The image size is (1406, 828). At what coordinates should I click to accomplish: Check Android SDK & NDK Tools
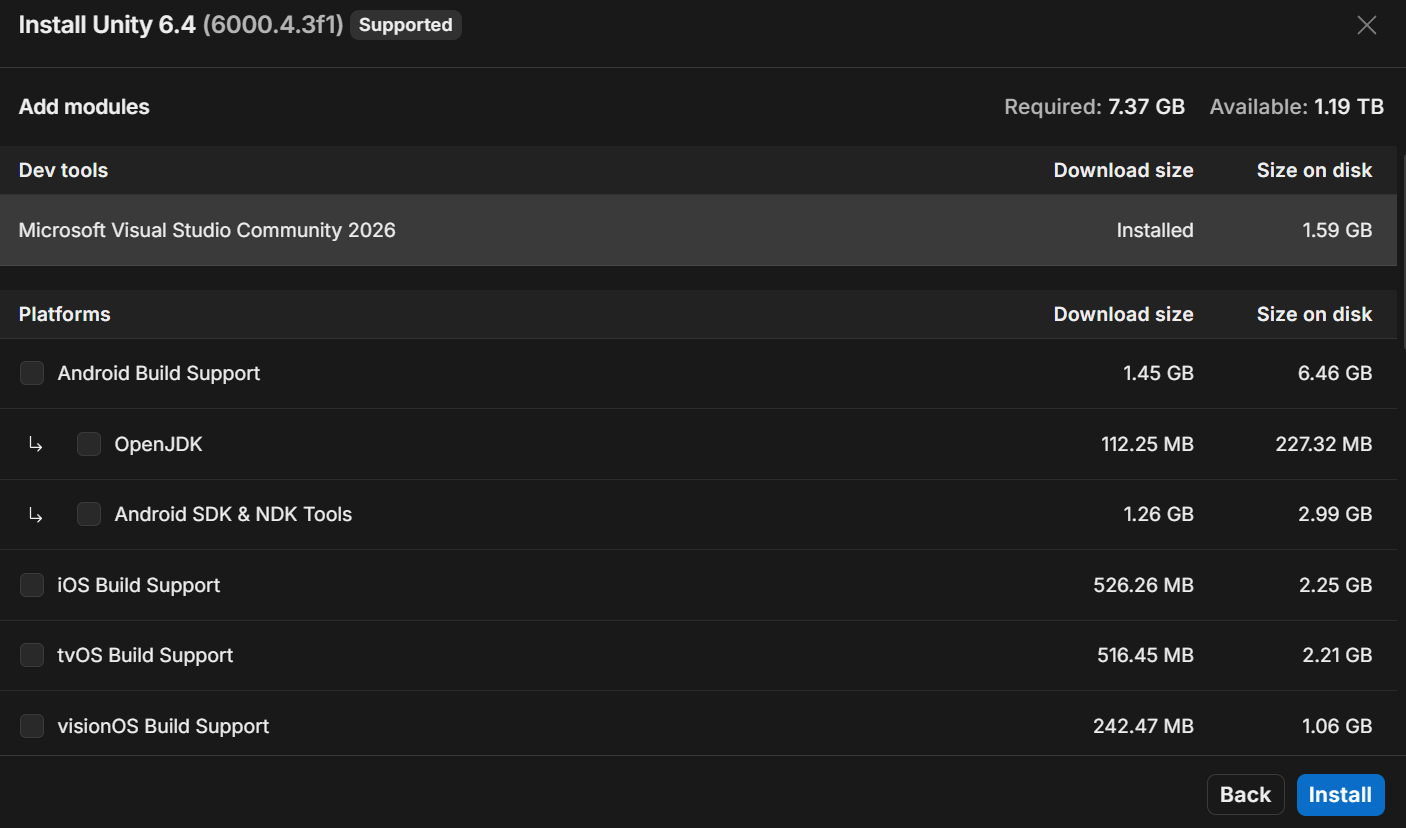click(x=89, y=514)
